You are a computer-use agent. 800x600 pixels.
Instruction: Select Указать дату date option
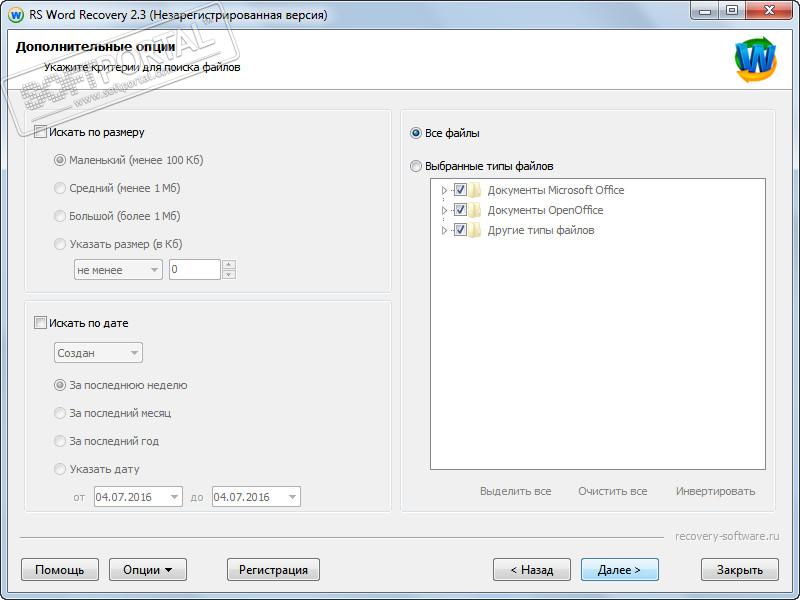pyautogui.click(x=60, y=469)
